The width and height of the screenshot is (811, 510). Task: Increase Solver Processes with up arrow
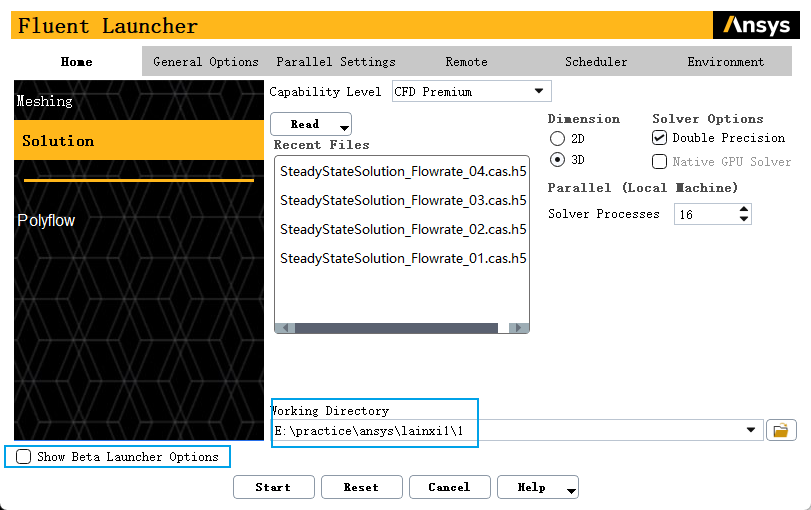743,209
